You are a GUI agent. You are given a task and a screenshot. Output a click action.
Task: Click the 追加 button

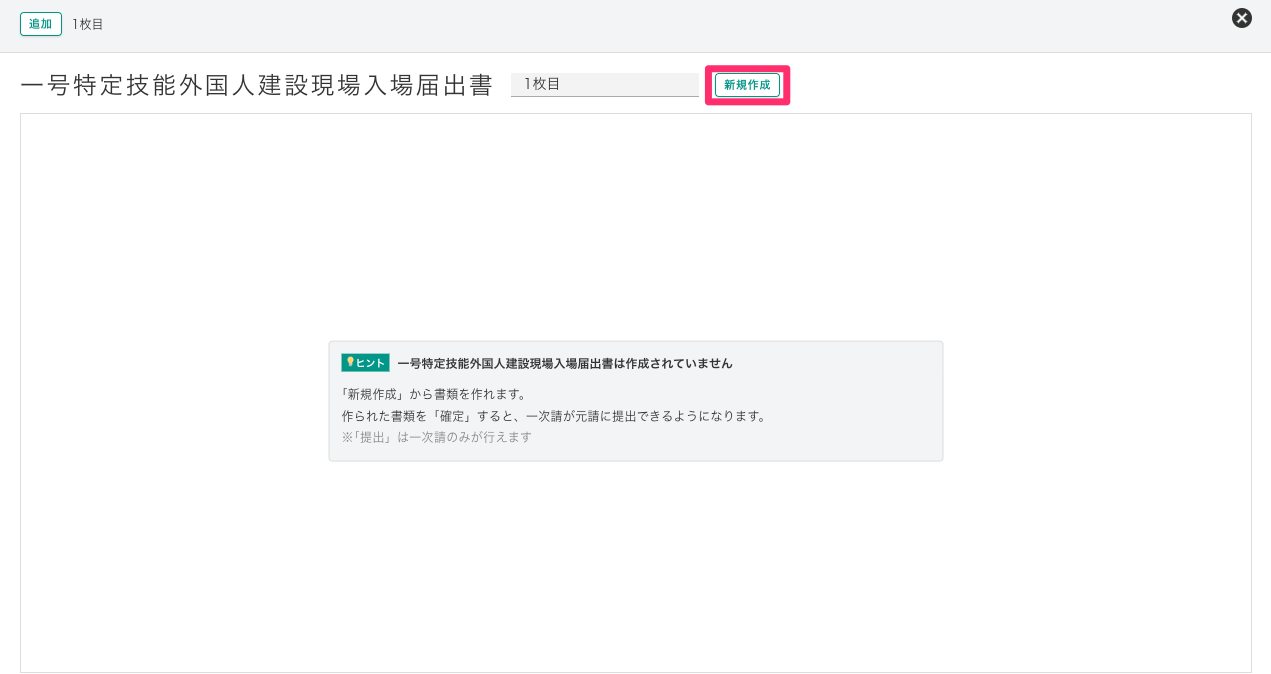41,24
